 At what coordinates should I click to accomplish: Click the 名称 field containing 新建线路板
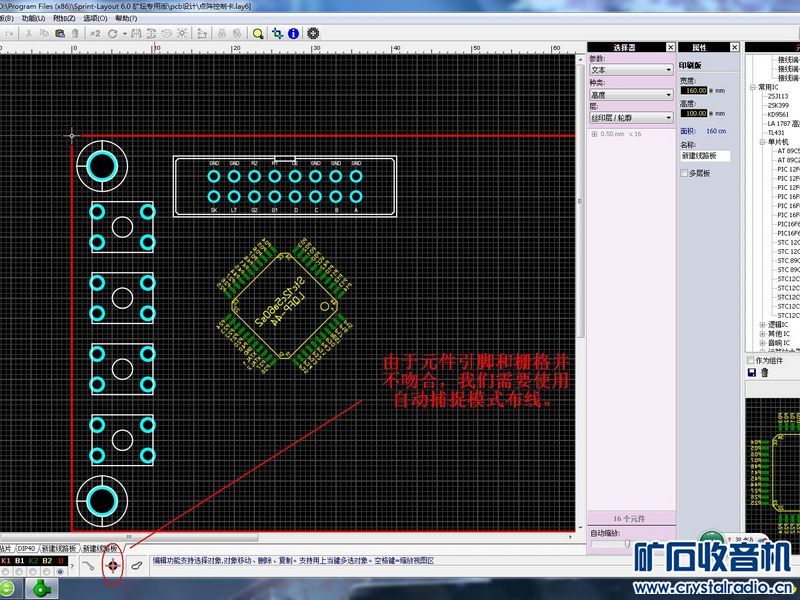click(705, 156)
